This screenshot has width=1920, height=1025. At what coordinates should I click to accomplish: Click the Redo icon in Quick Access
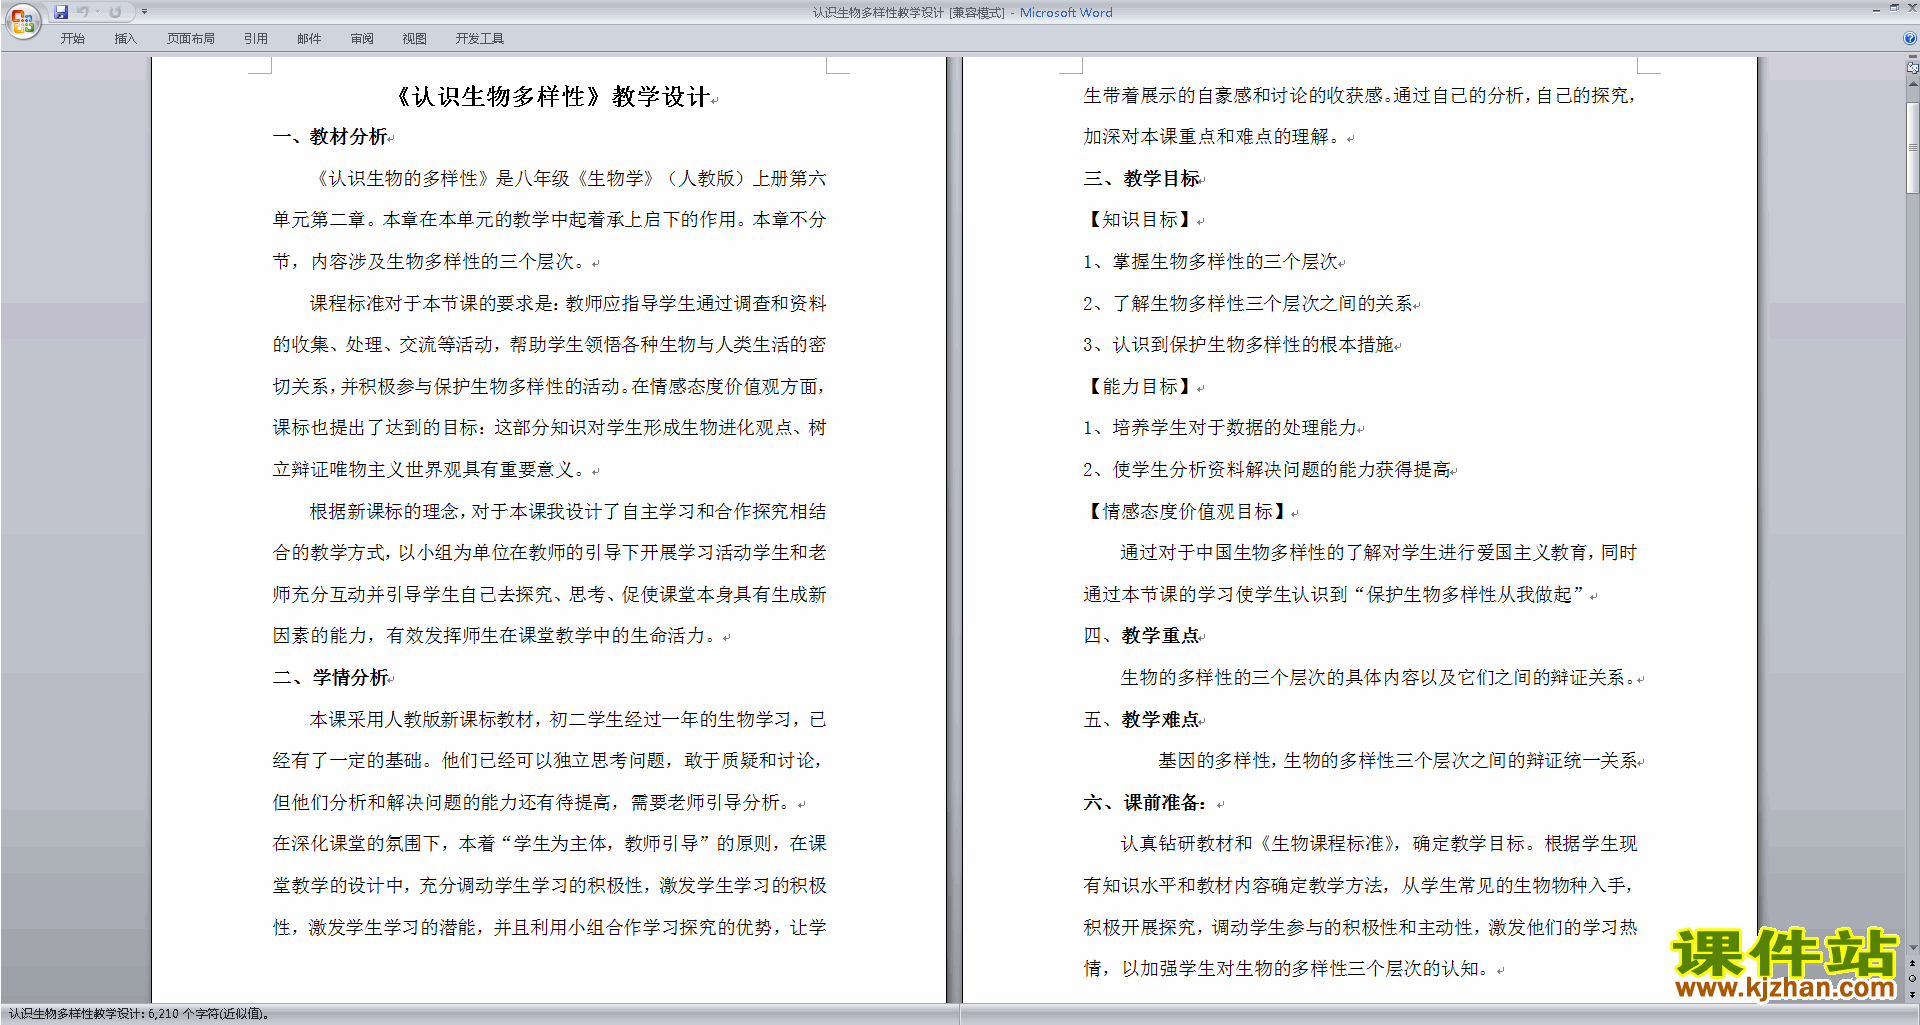click(x=115, y=12)
